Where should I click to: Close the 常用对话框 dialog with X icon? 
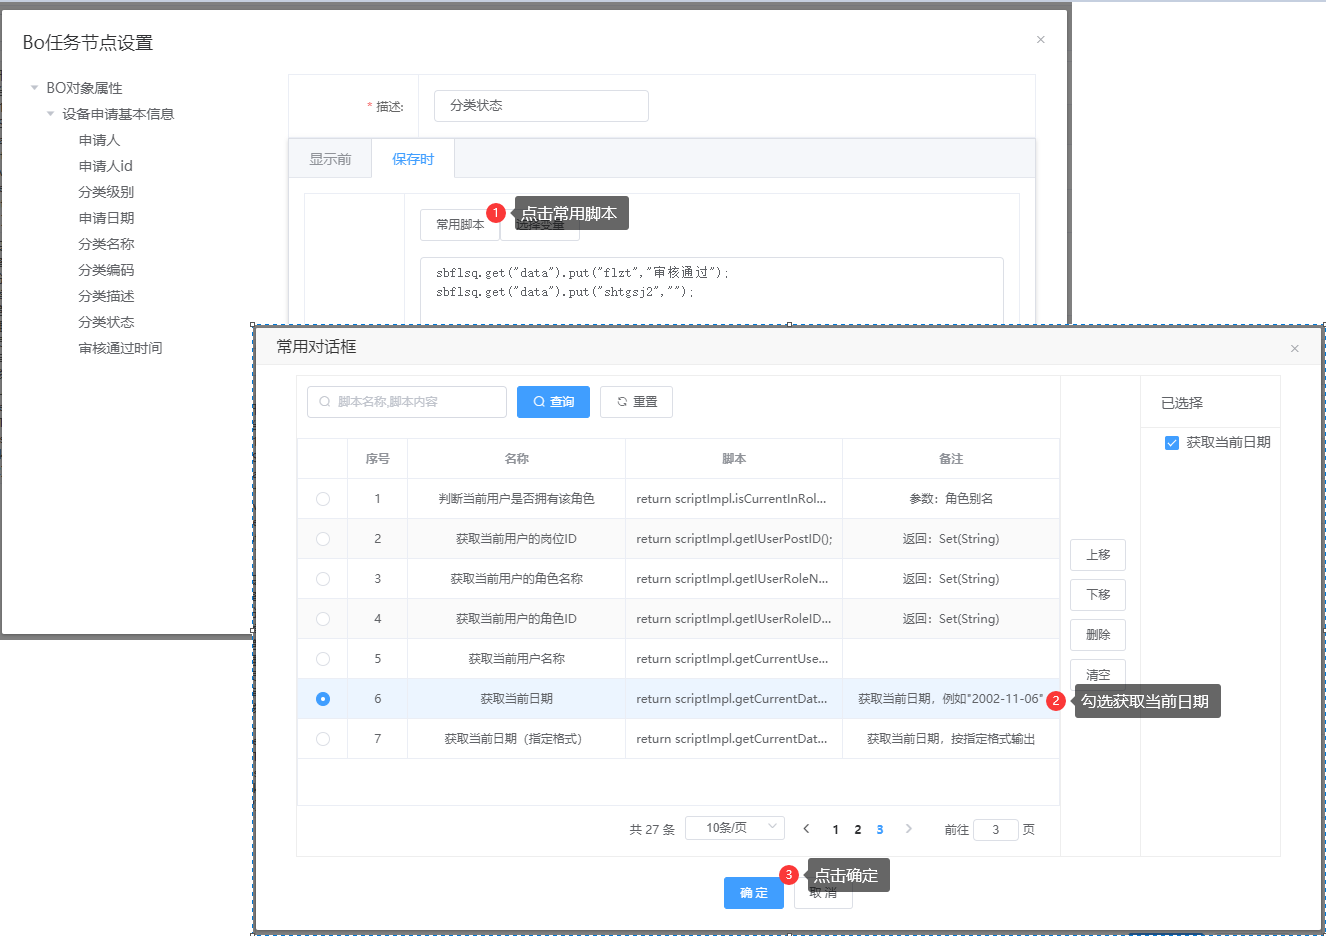click(x=1294, y=349)
